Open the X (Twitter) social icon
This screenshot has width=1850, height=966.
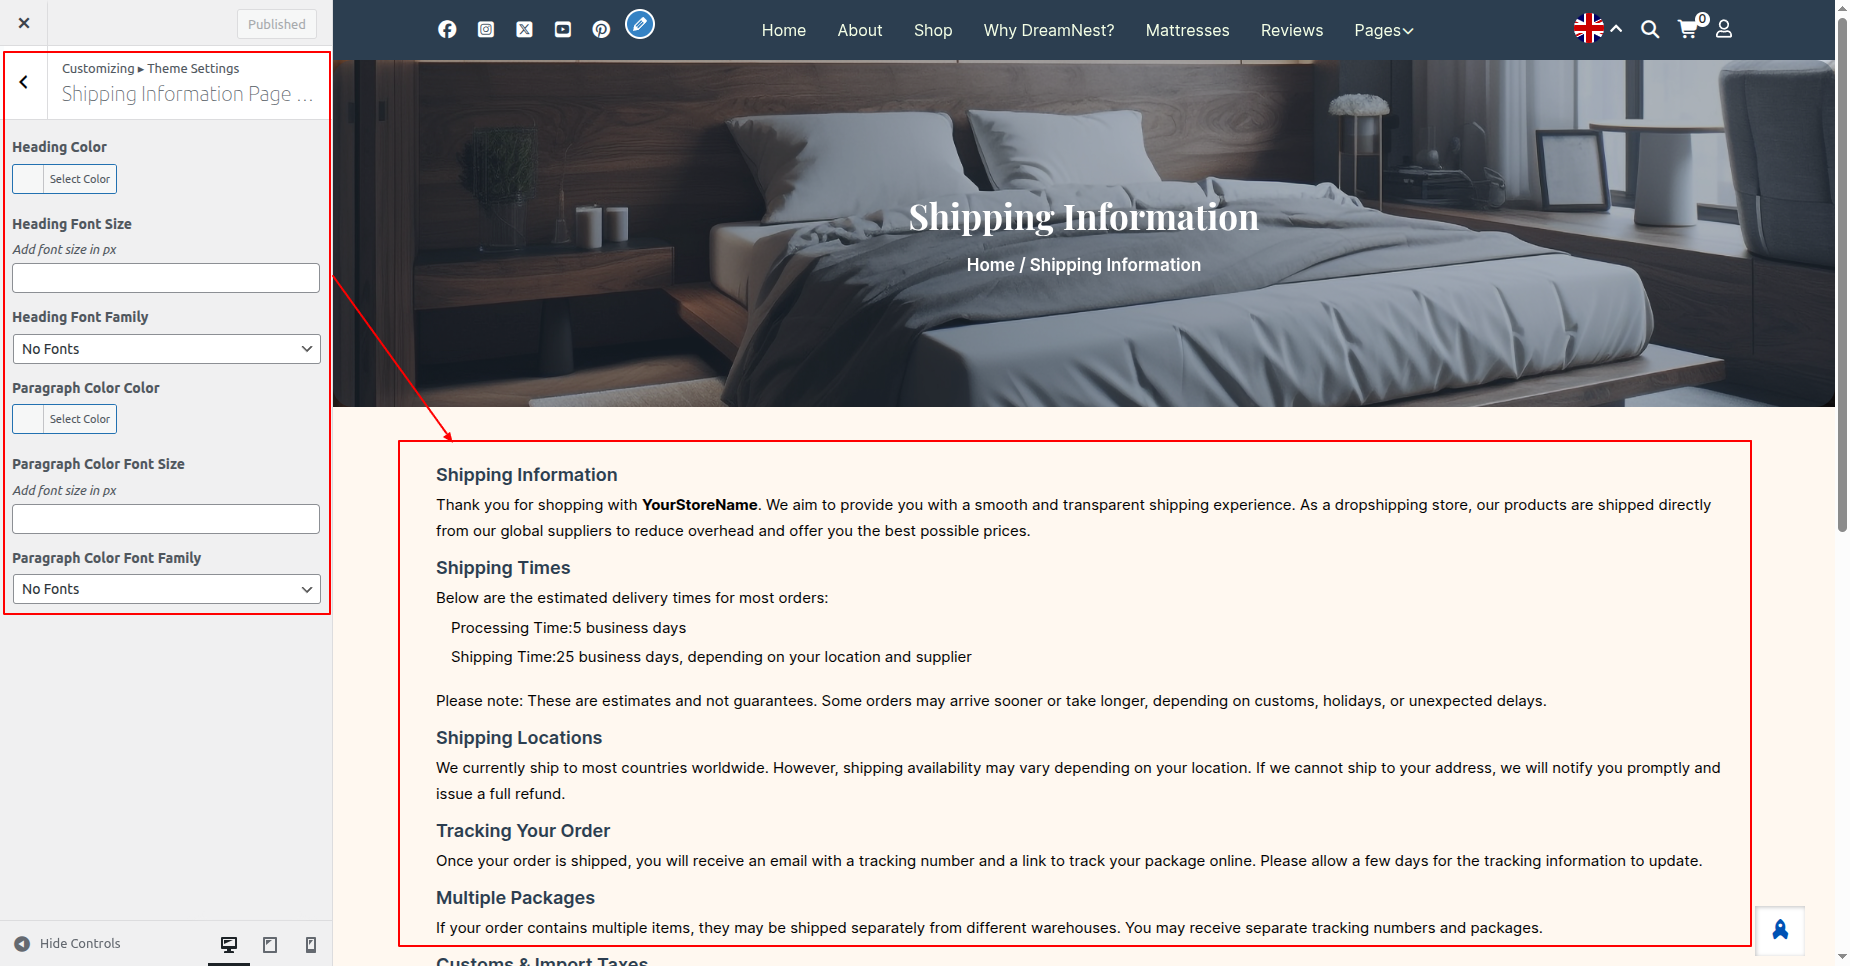click(524, 30)
